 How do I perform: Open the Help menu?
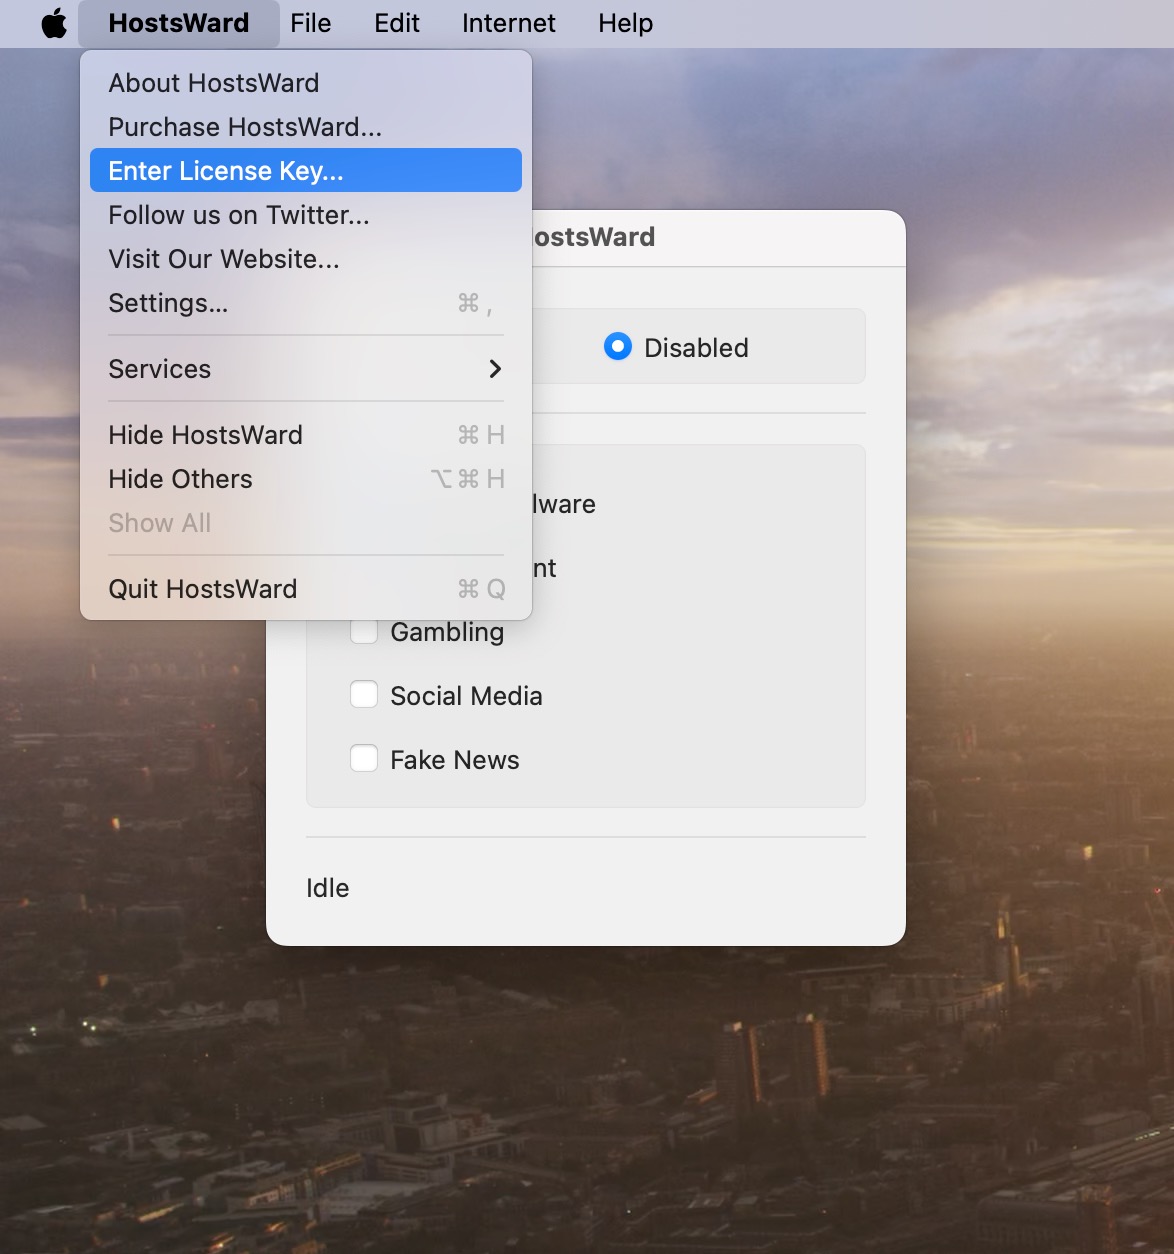click(625, 23)
